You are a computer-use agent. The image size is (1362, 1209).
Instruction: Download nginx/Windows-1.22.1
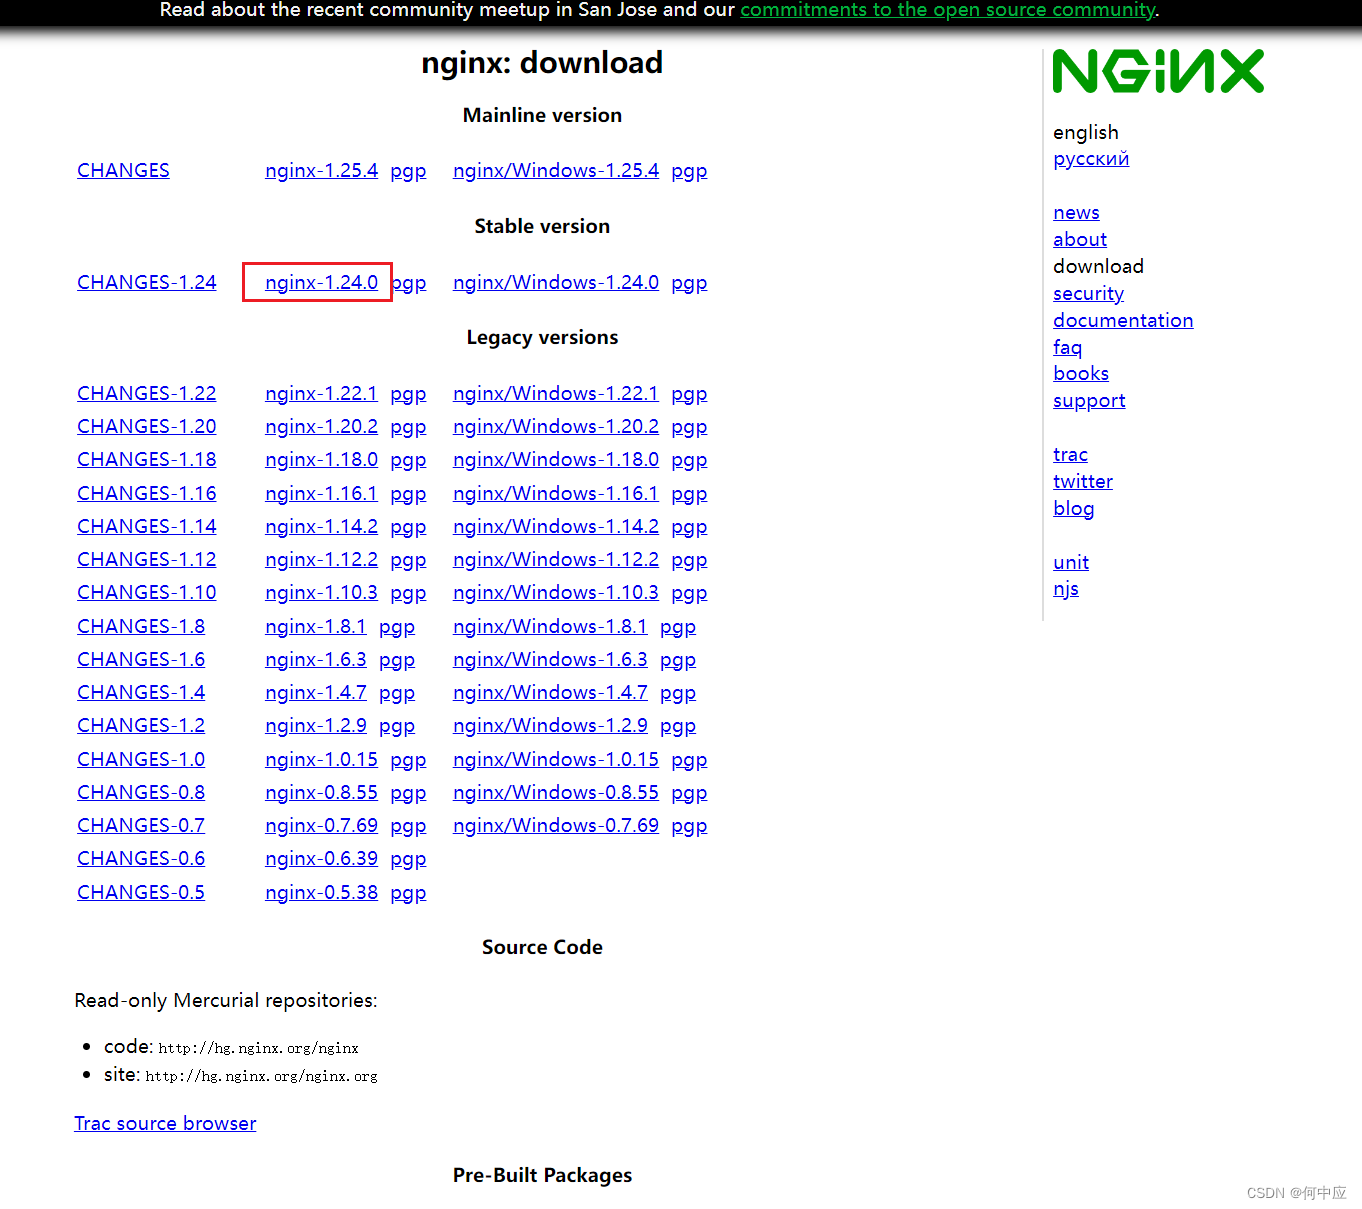(x=556, y=394)
